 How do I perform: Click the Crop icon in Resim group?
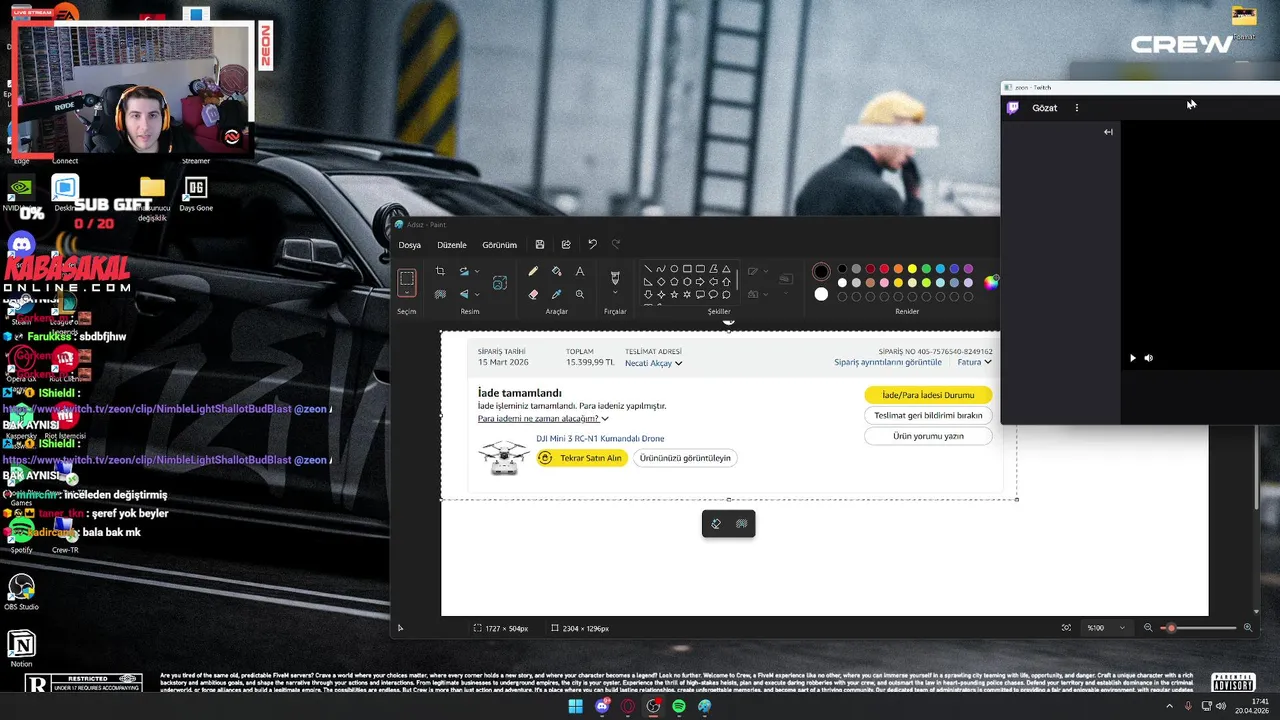(440, 271)
